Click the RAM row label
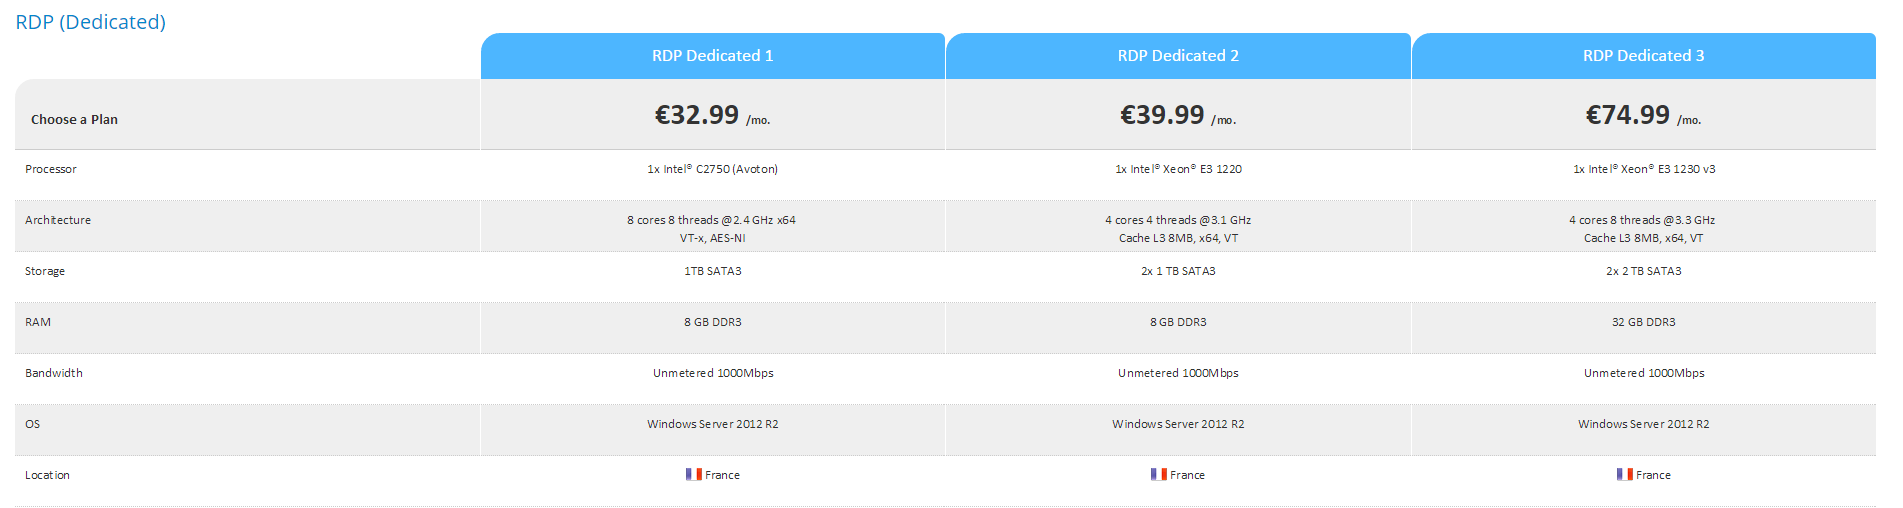 pyautogui.click(x=38, y=322)
